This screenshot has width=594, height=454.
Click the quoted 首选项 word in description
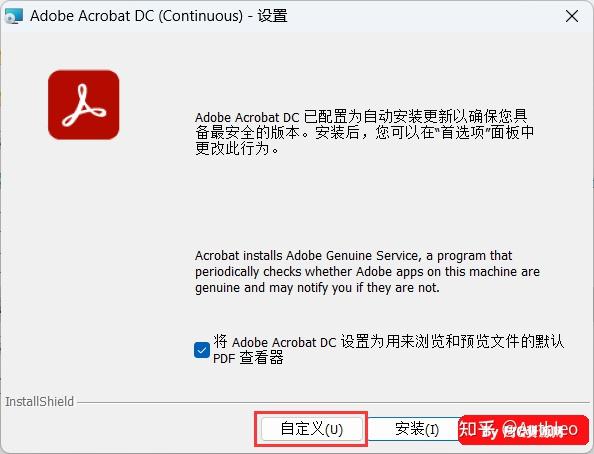tap(467, 132)
